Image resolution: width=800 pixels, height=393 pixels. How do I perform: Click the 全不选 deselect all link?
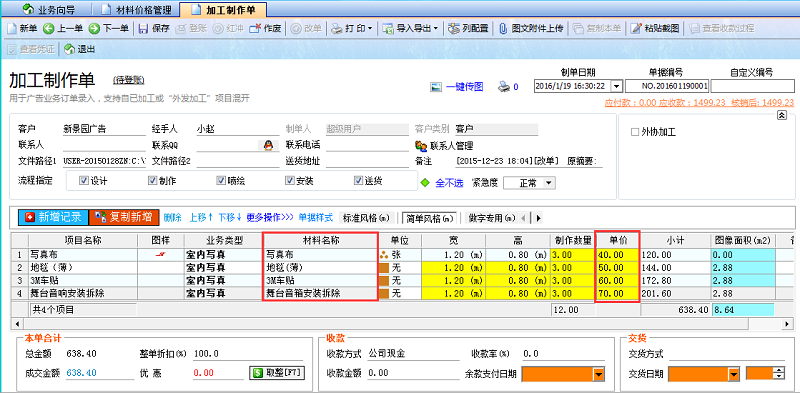pos(449,183)
